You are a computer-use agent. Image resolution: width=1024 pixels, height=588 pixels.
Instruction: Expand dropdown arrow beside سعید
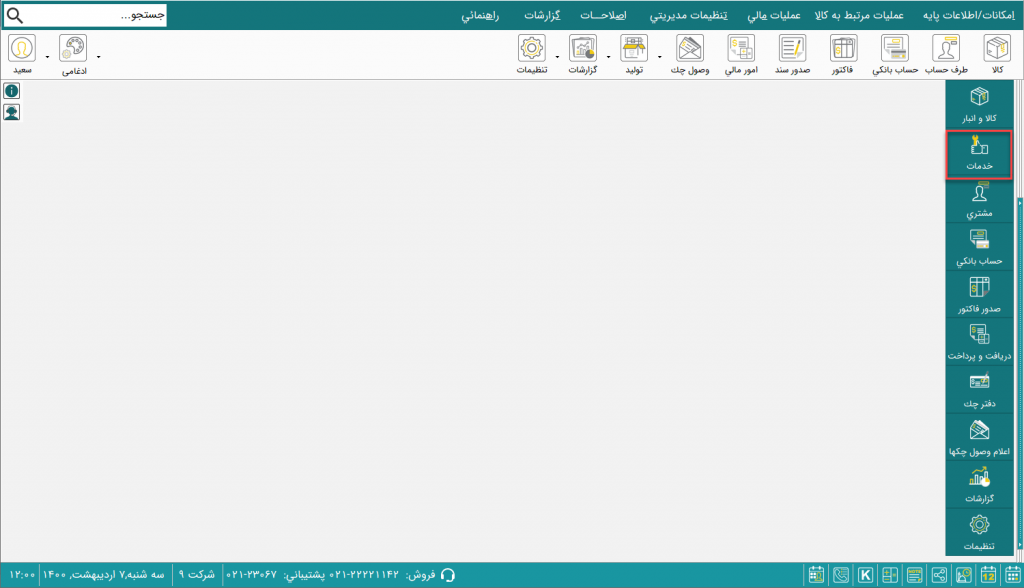click(x=48, y=57)
